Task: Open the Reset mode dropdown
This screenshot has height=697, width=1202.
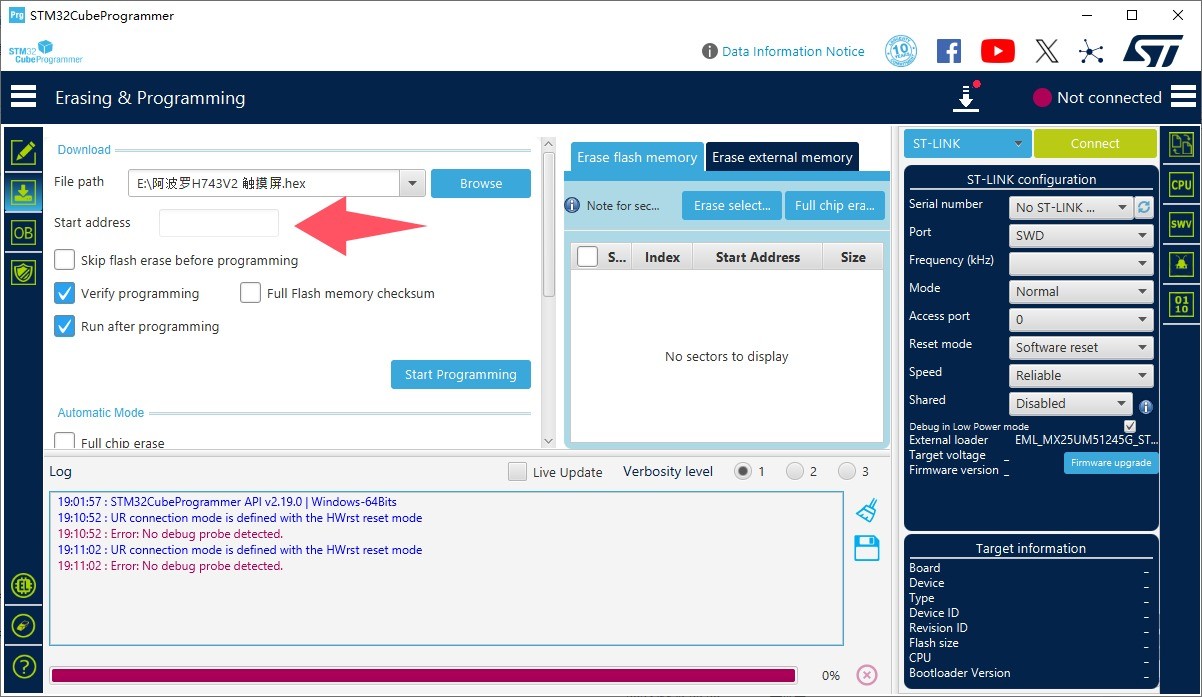Action: pos(1080,348)
